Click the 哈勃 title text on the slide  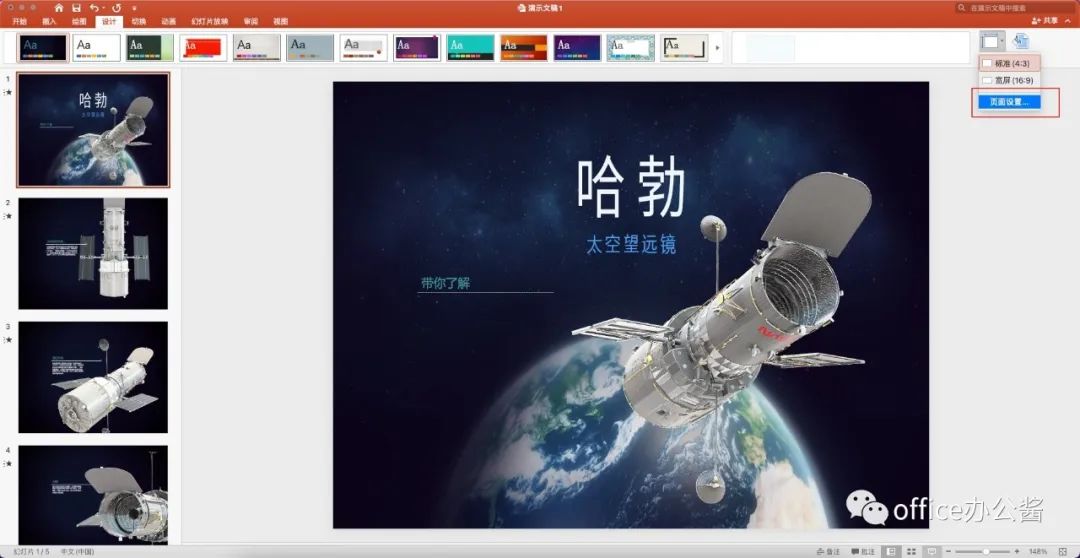click(631, 187)
